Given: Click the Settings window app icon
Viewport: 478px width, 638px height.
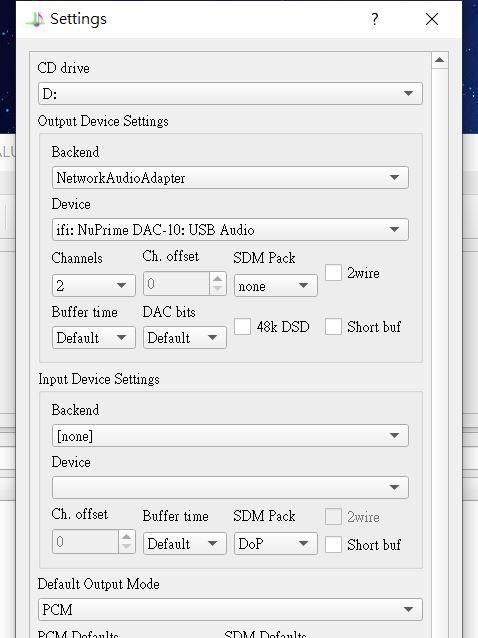Looking at the screenshot, I should pyautogui.click(x=35, y=19).
